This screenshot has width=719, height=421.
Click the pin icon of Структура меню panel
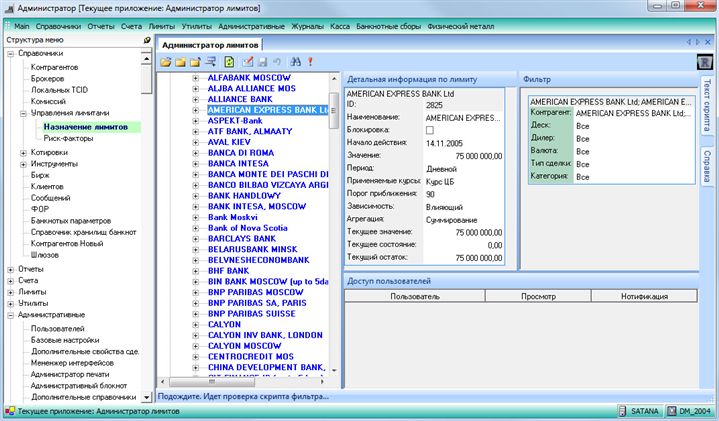147,40
